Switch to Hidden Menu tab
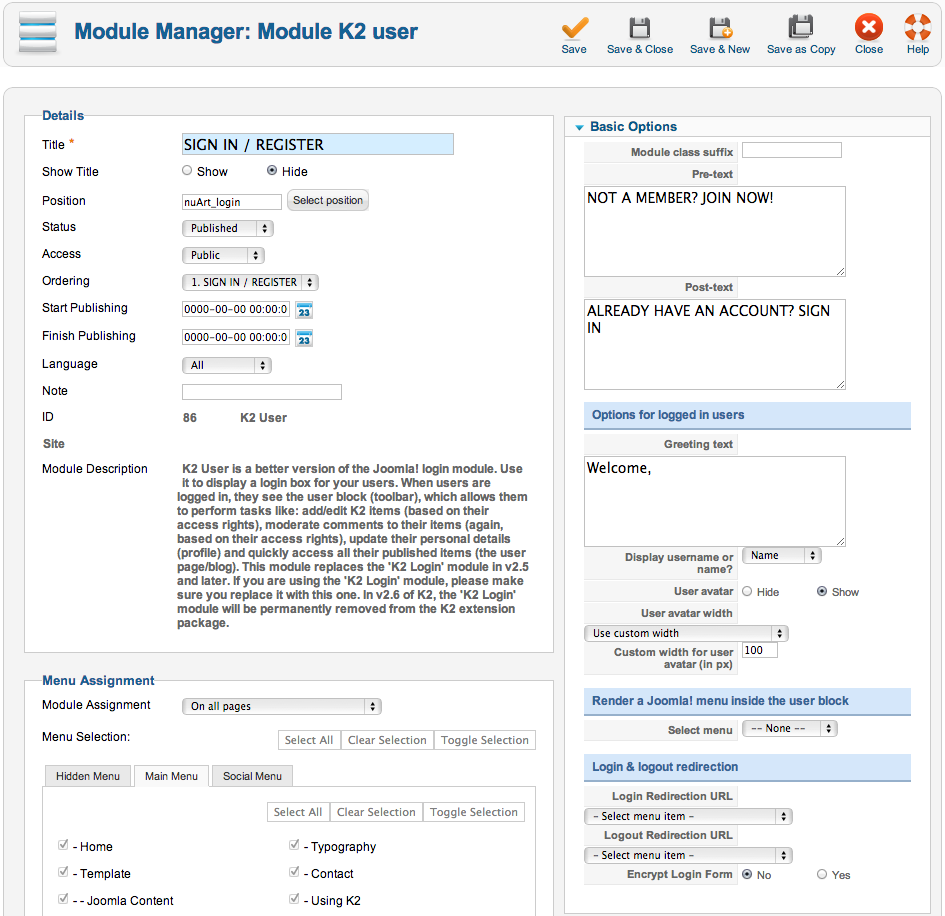Image resolution: width=945 pixels, height=916 pixels. 88,776
